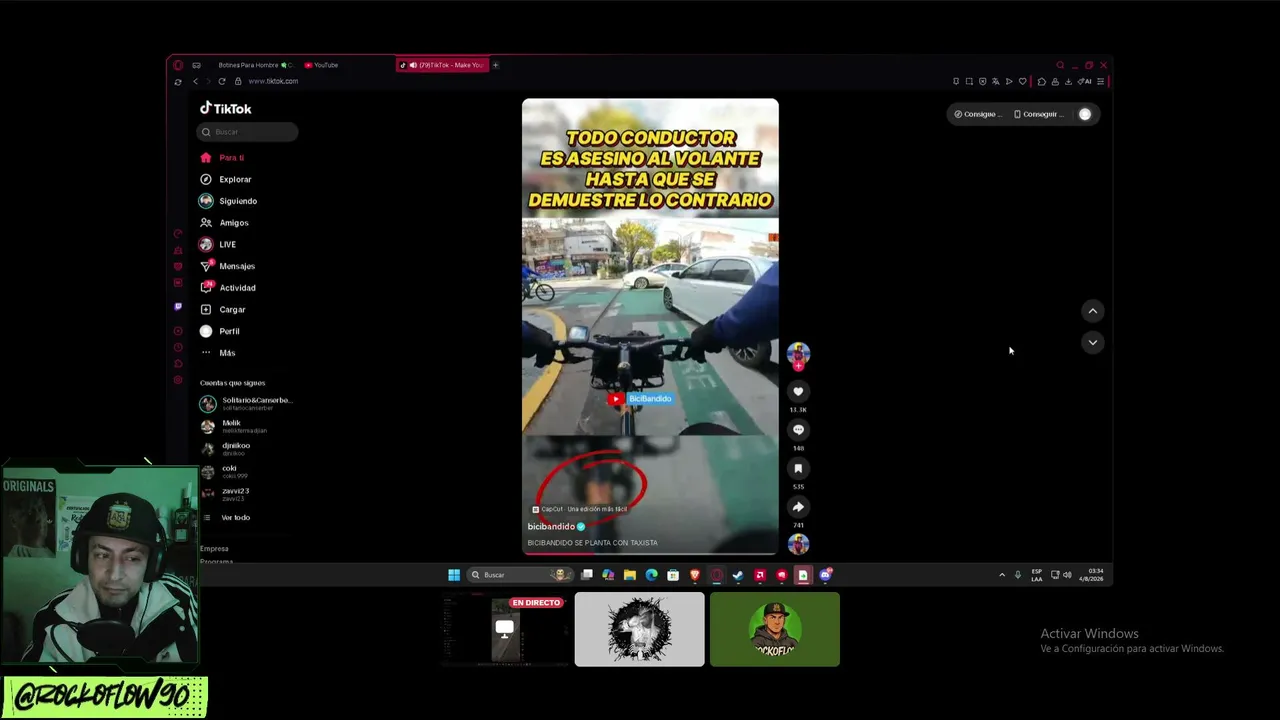Viewport: 1280px width, 720px height.
Task: Open Microsoft Edge from taskbar
Action: 651,575
